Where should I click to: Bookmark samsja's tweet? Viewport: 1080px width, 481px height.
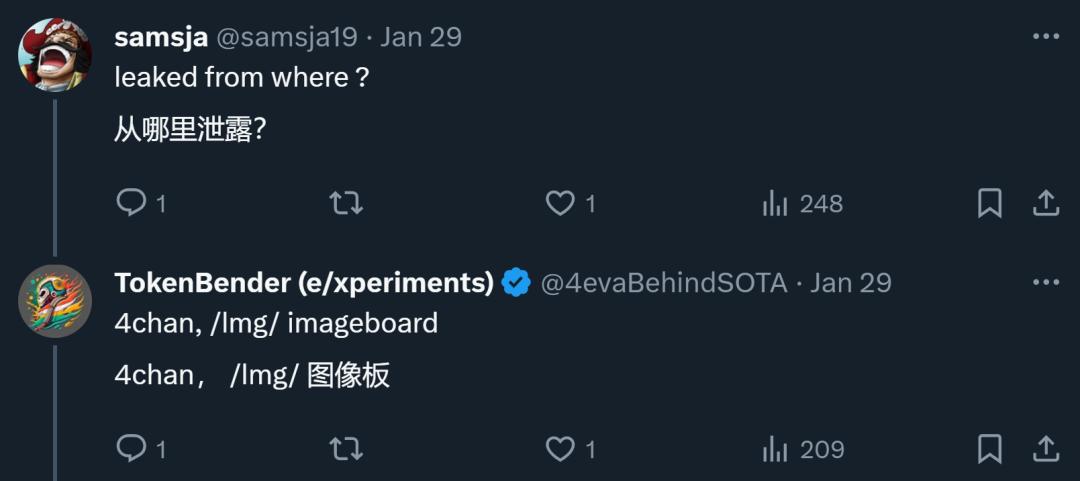989,203
